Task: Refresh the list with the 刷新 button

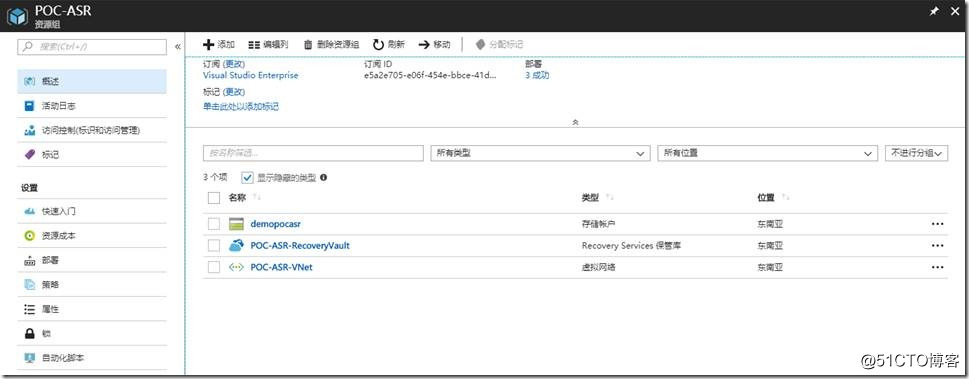Action: pyautogui.click(x=388, y=45)
